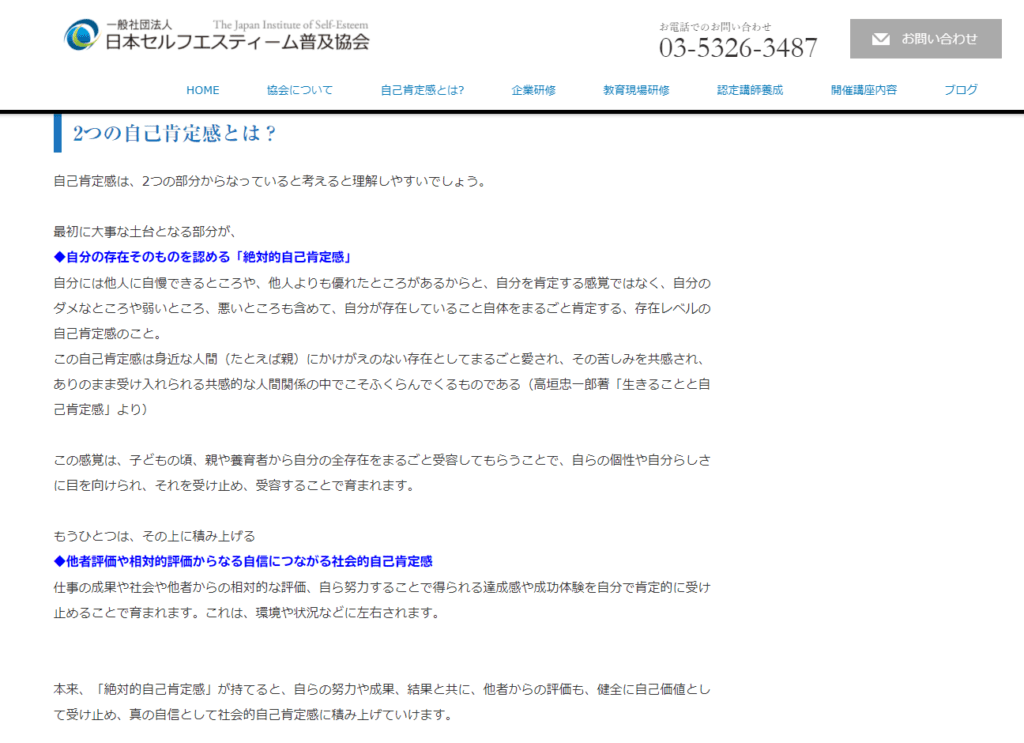Navigate to 教育現場研修 in the menu
The image size is (1024, 743).
coord(636,90)
